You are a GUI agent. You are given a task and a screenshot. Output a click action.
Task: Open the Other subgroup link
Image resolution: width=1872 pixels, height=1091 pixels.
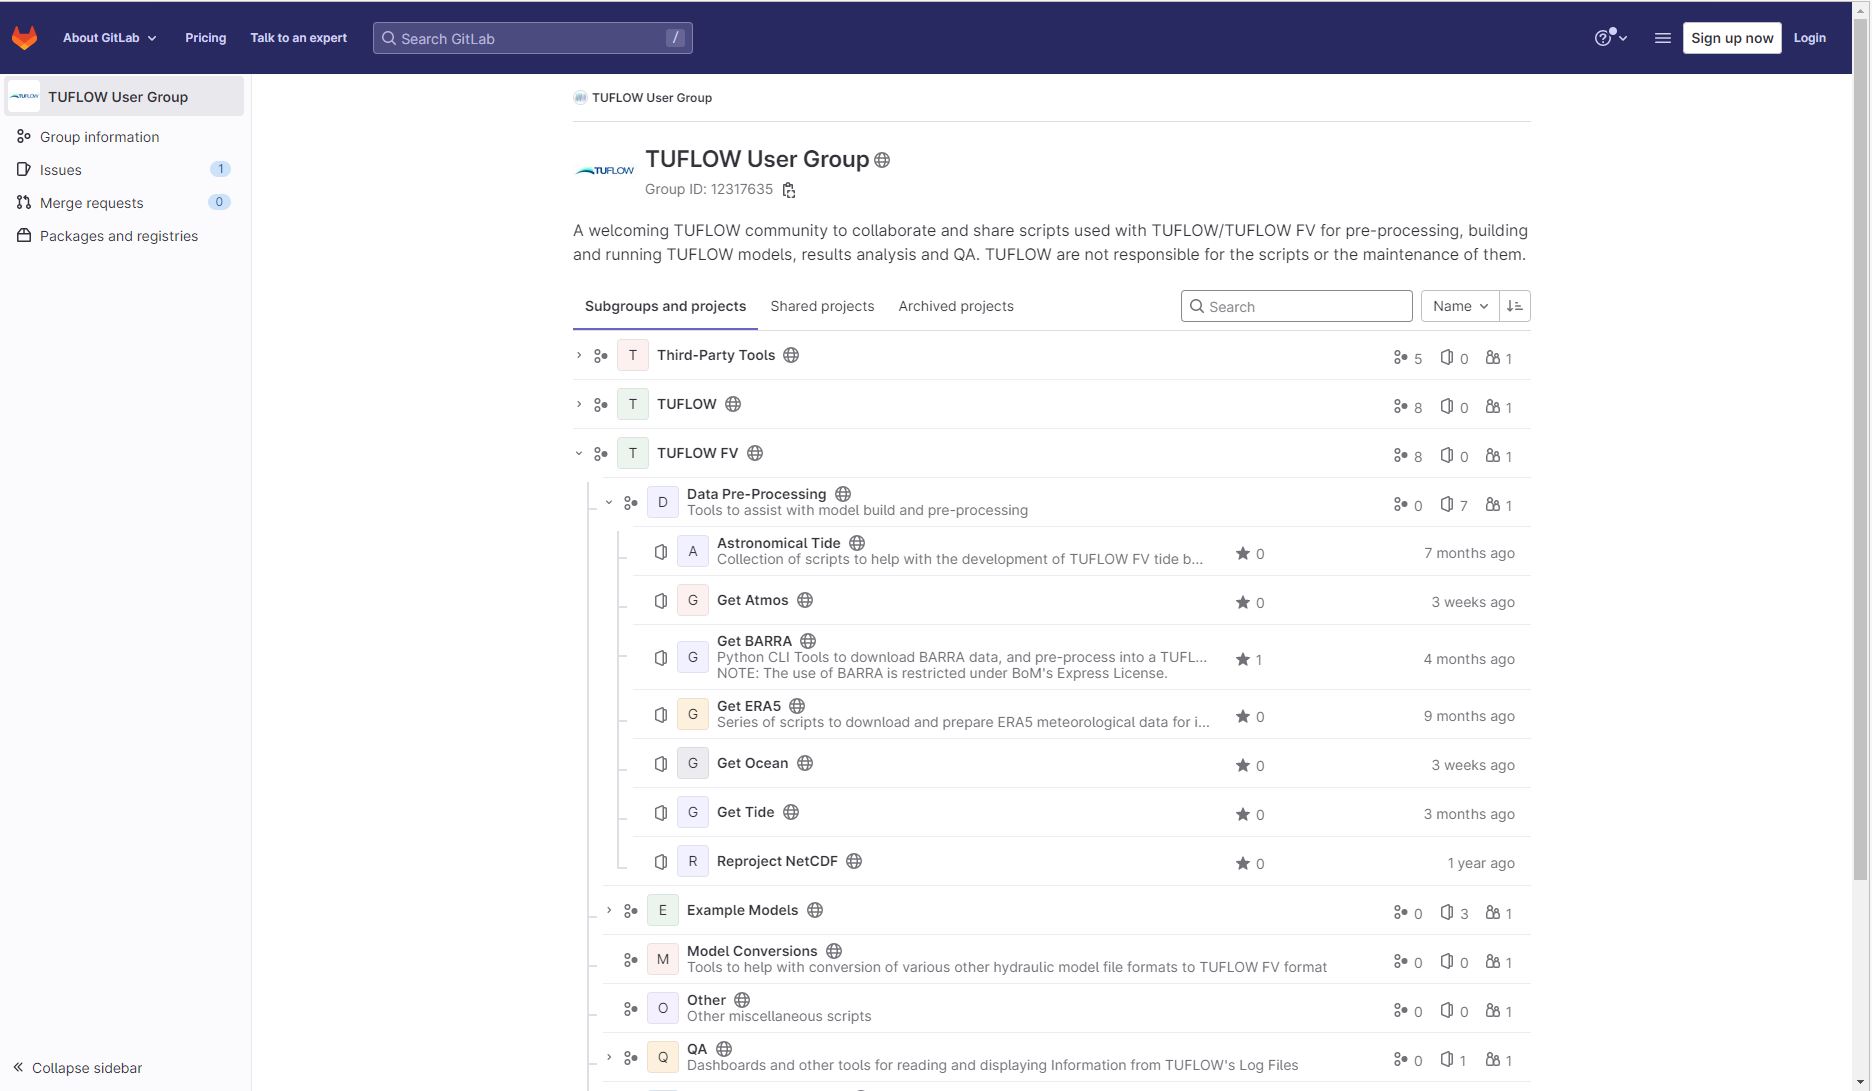click(x=706, y=1000)
